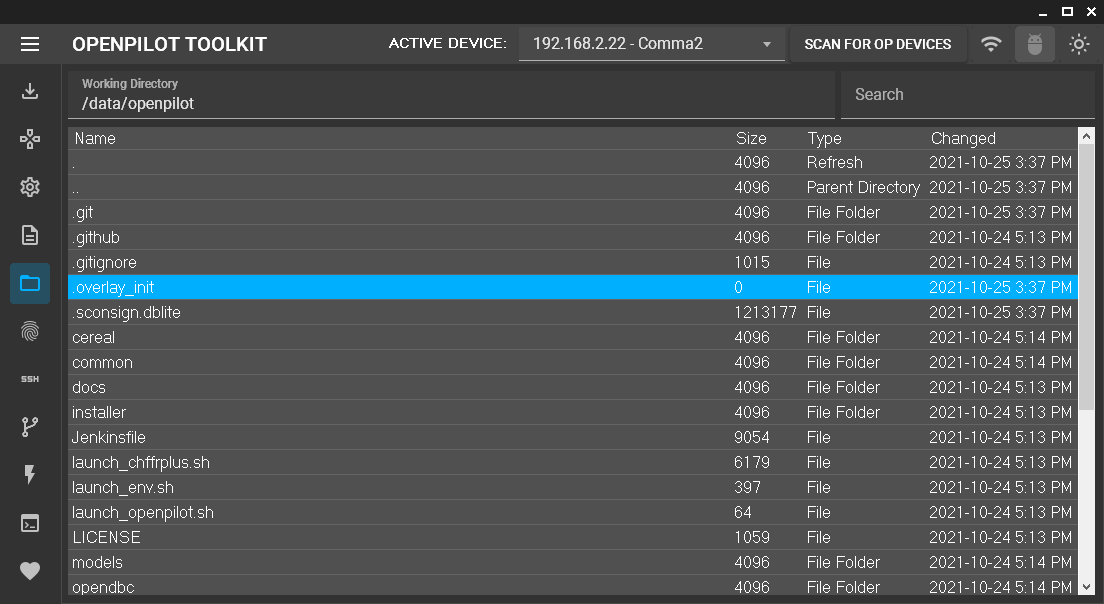Select the docs folder row
Screen dimensions: 1104x604
(572, 387)
